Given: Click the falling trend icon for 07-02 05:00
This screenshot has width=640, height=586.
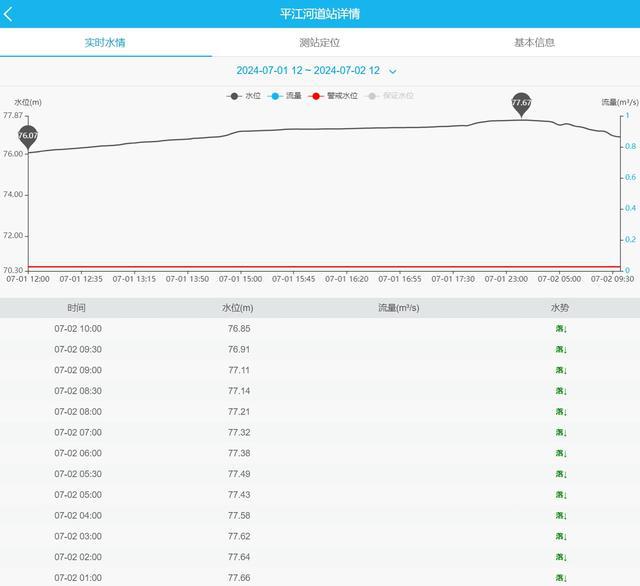Looking at the screenshot, I should click(561, 495).
